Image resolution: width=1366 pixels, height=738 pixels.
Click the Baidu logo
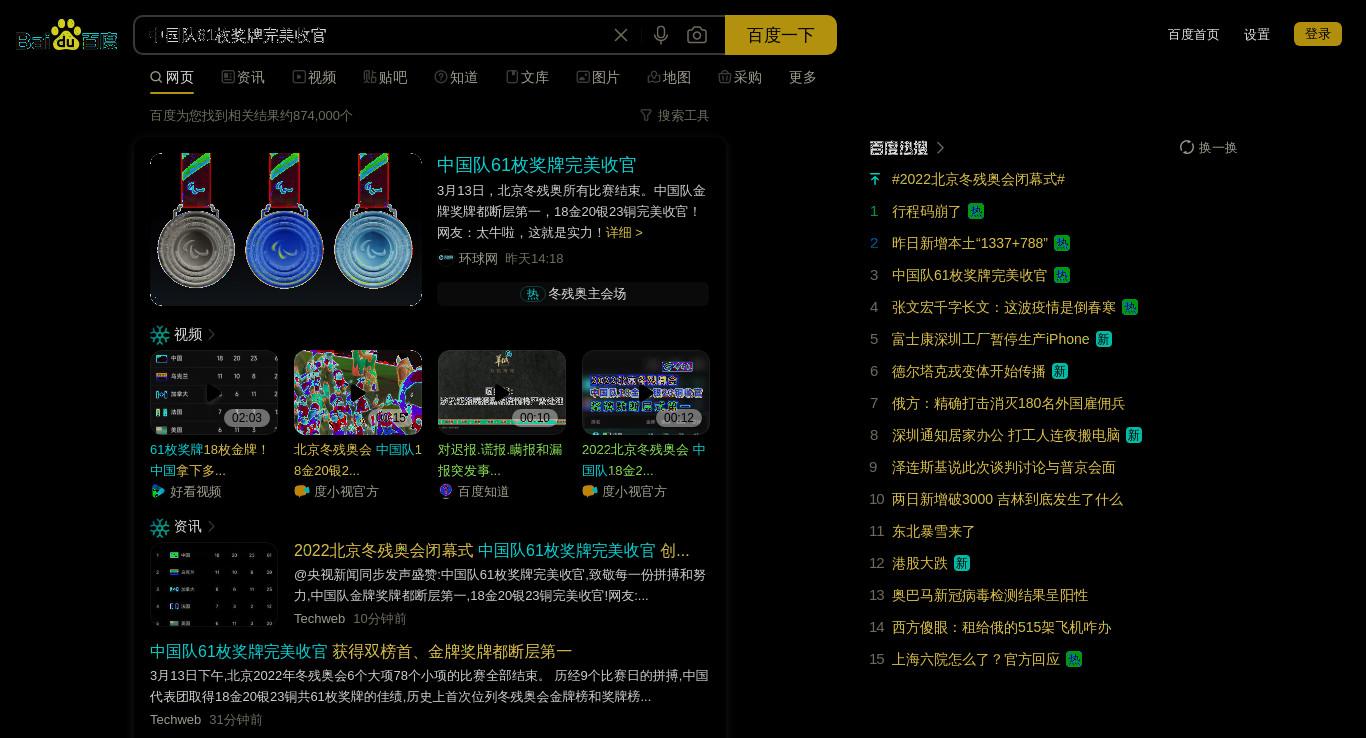click(x=67, y=35)
